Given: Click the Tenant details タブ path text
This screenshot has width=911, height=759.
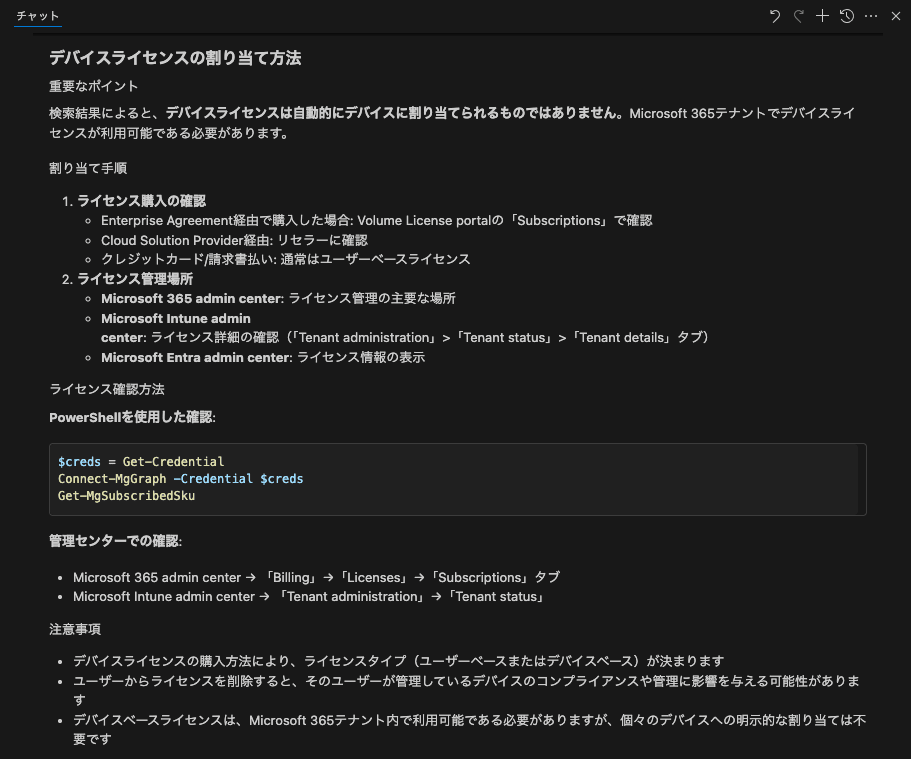Looking at the screenshot, I should pyautogui.click(x=639, y=338).
